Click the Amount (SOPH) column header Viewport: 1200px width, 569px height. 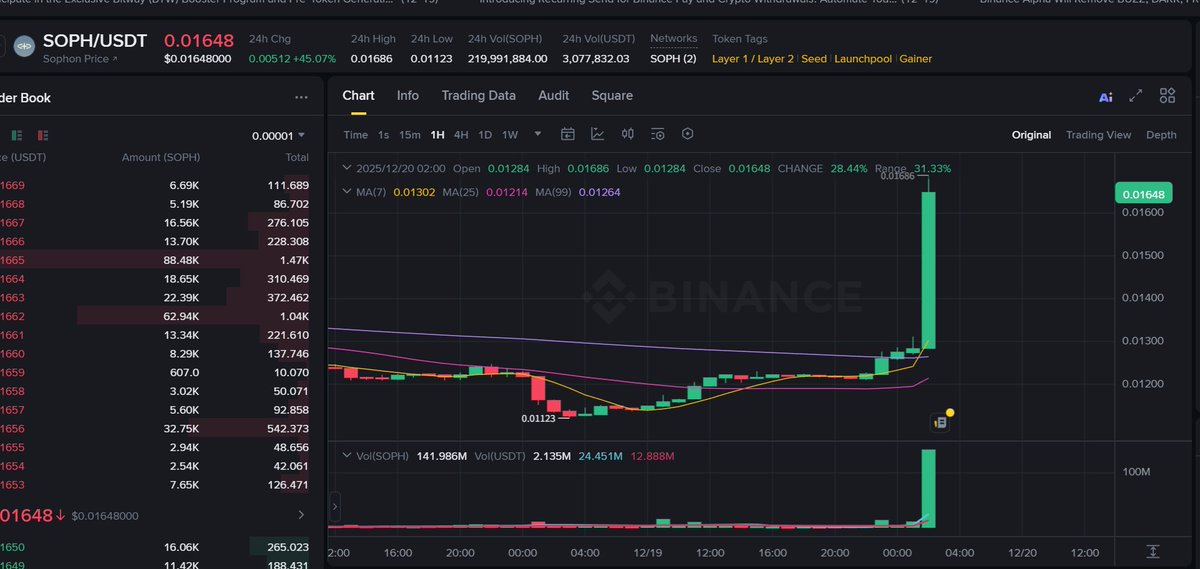pyautogui.click(x=161, y=158)
